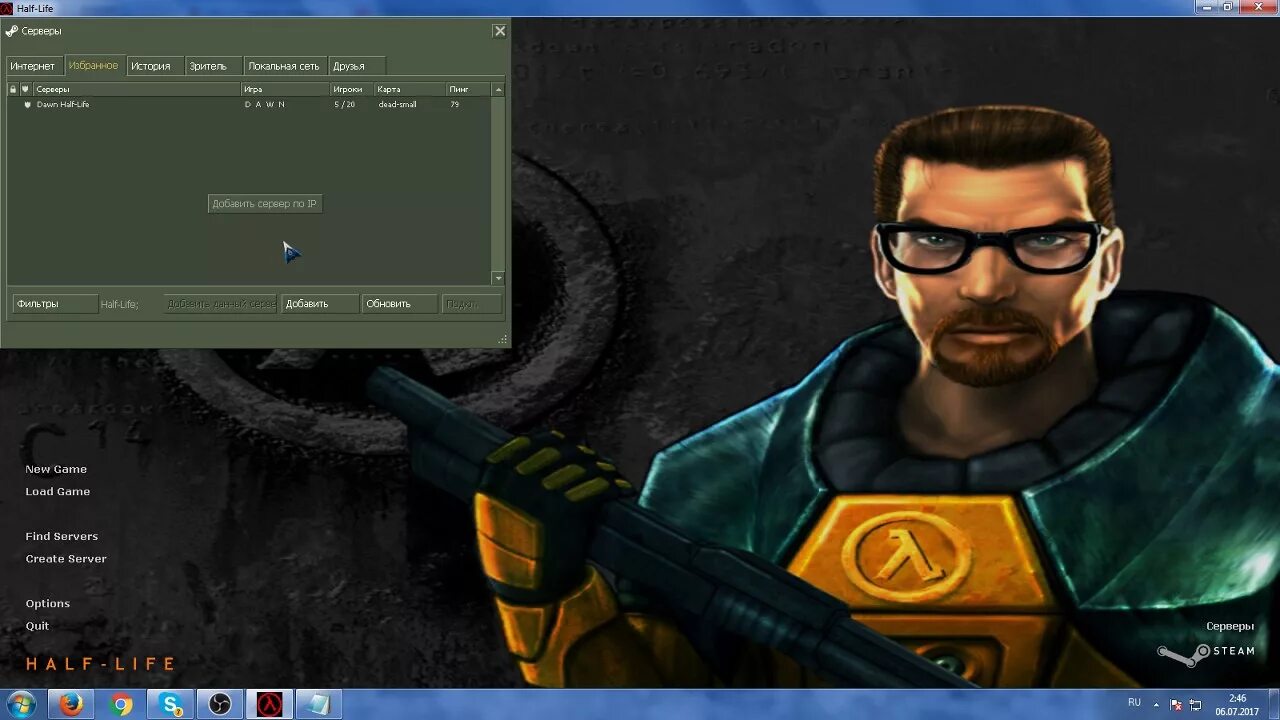Open the Интернет servers tab
Image resolution: width=1280 pixels, height=720 pixels.
33,66
